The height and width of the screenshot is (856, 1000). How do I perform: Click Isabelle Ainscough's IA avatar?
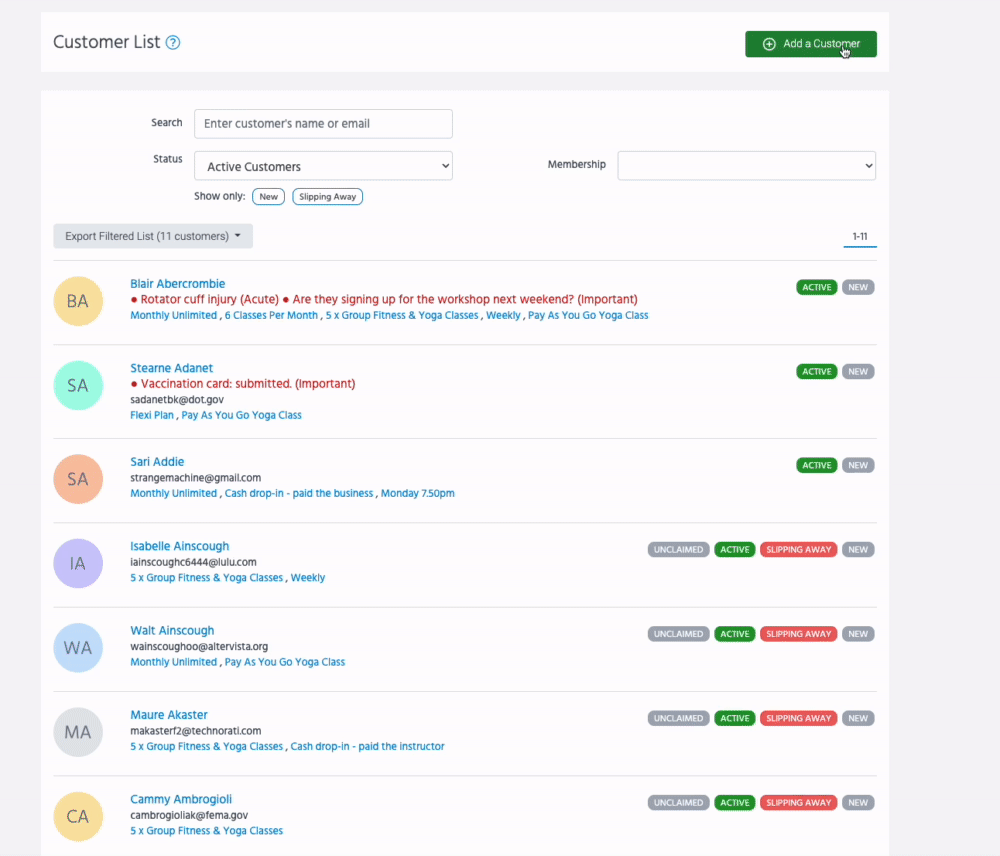point(78,563)
